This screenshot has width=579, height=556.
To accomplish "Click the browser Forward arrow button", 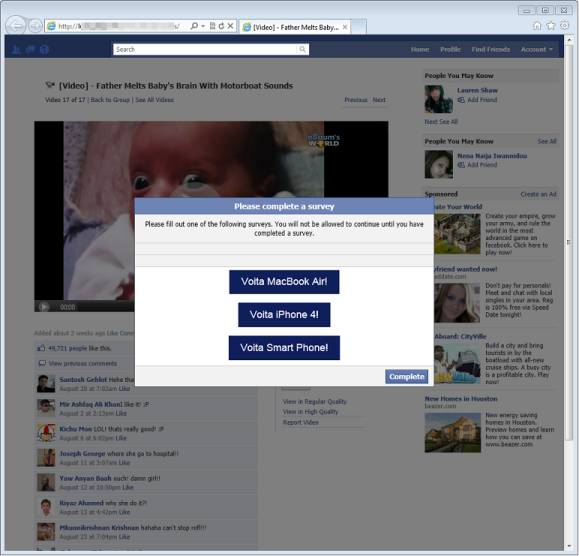I will click(35, 26).
